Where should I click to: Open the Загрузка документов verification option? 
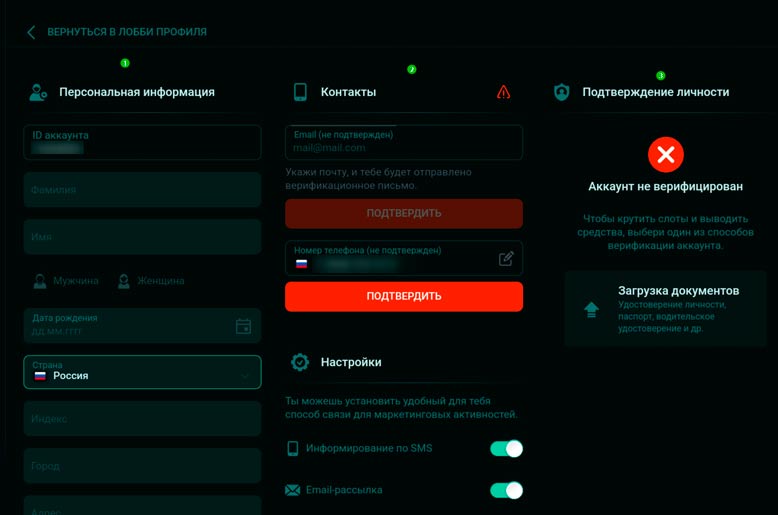(665, 308)
